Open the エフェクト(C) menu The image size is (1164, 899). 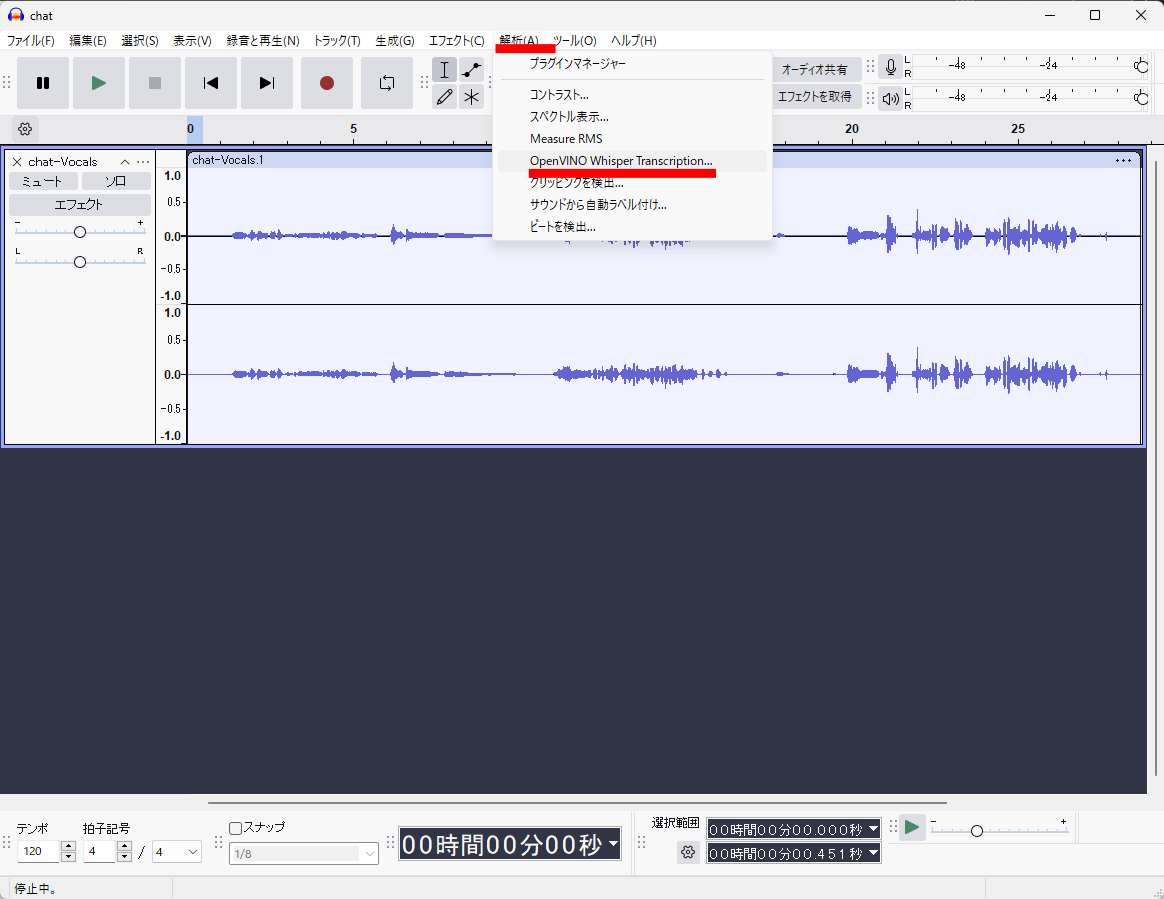point(457,41)
